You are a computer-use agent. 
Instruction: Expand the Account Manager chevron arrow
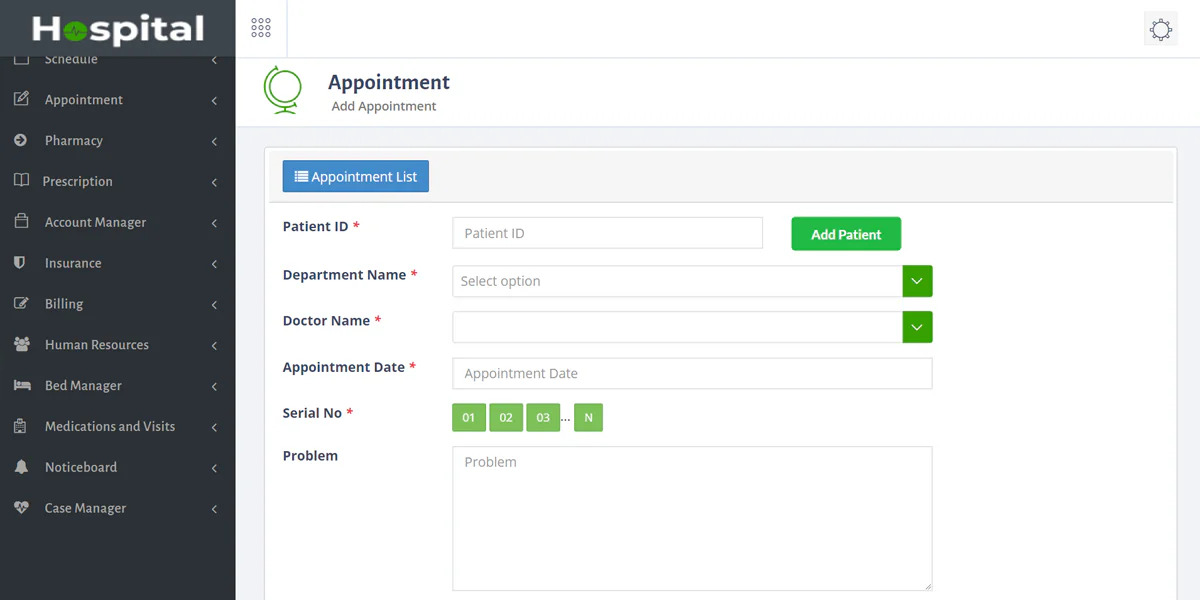(214, 223)
